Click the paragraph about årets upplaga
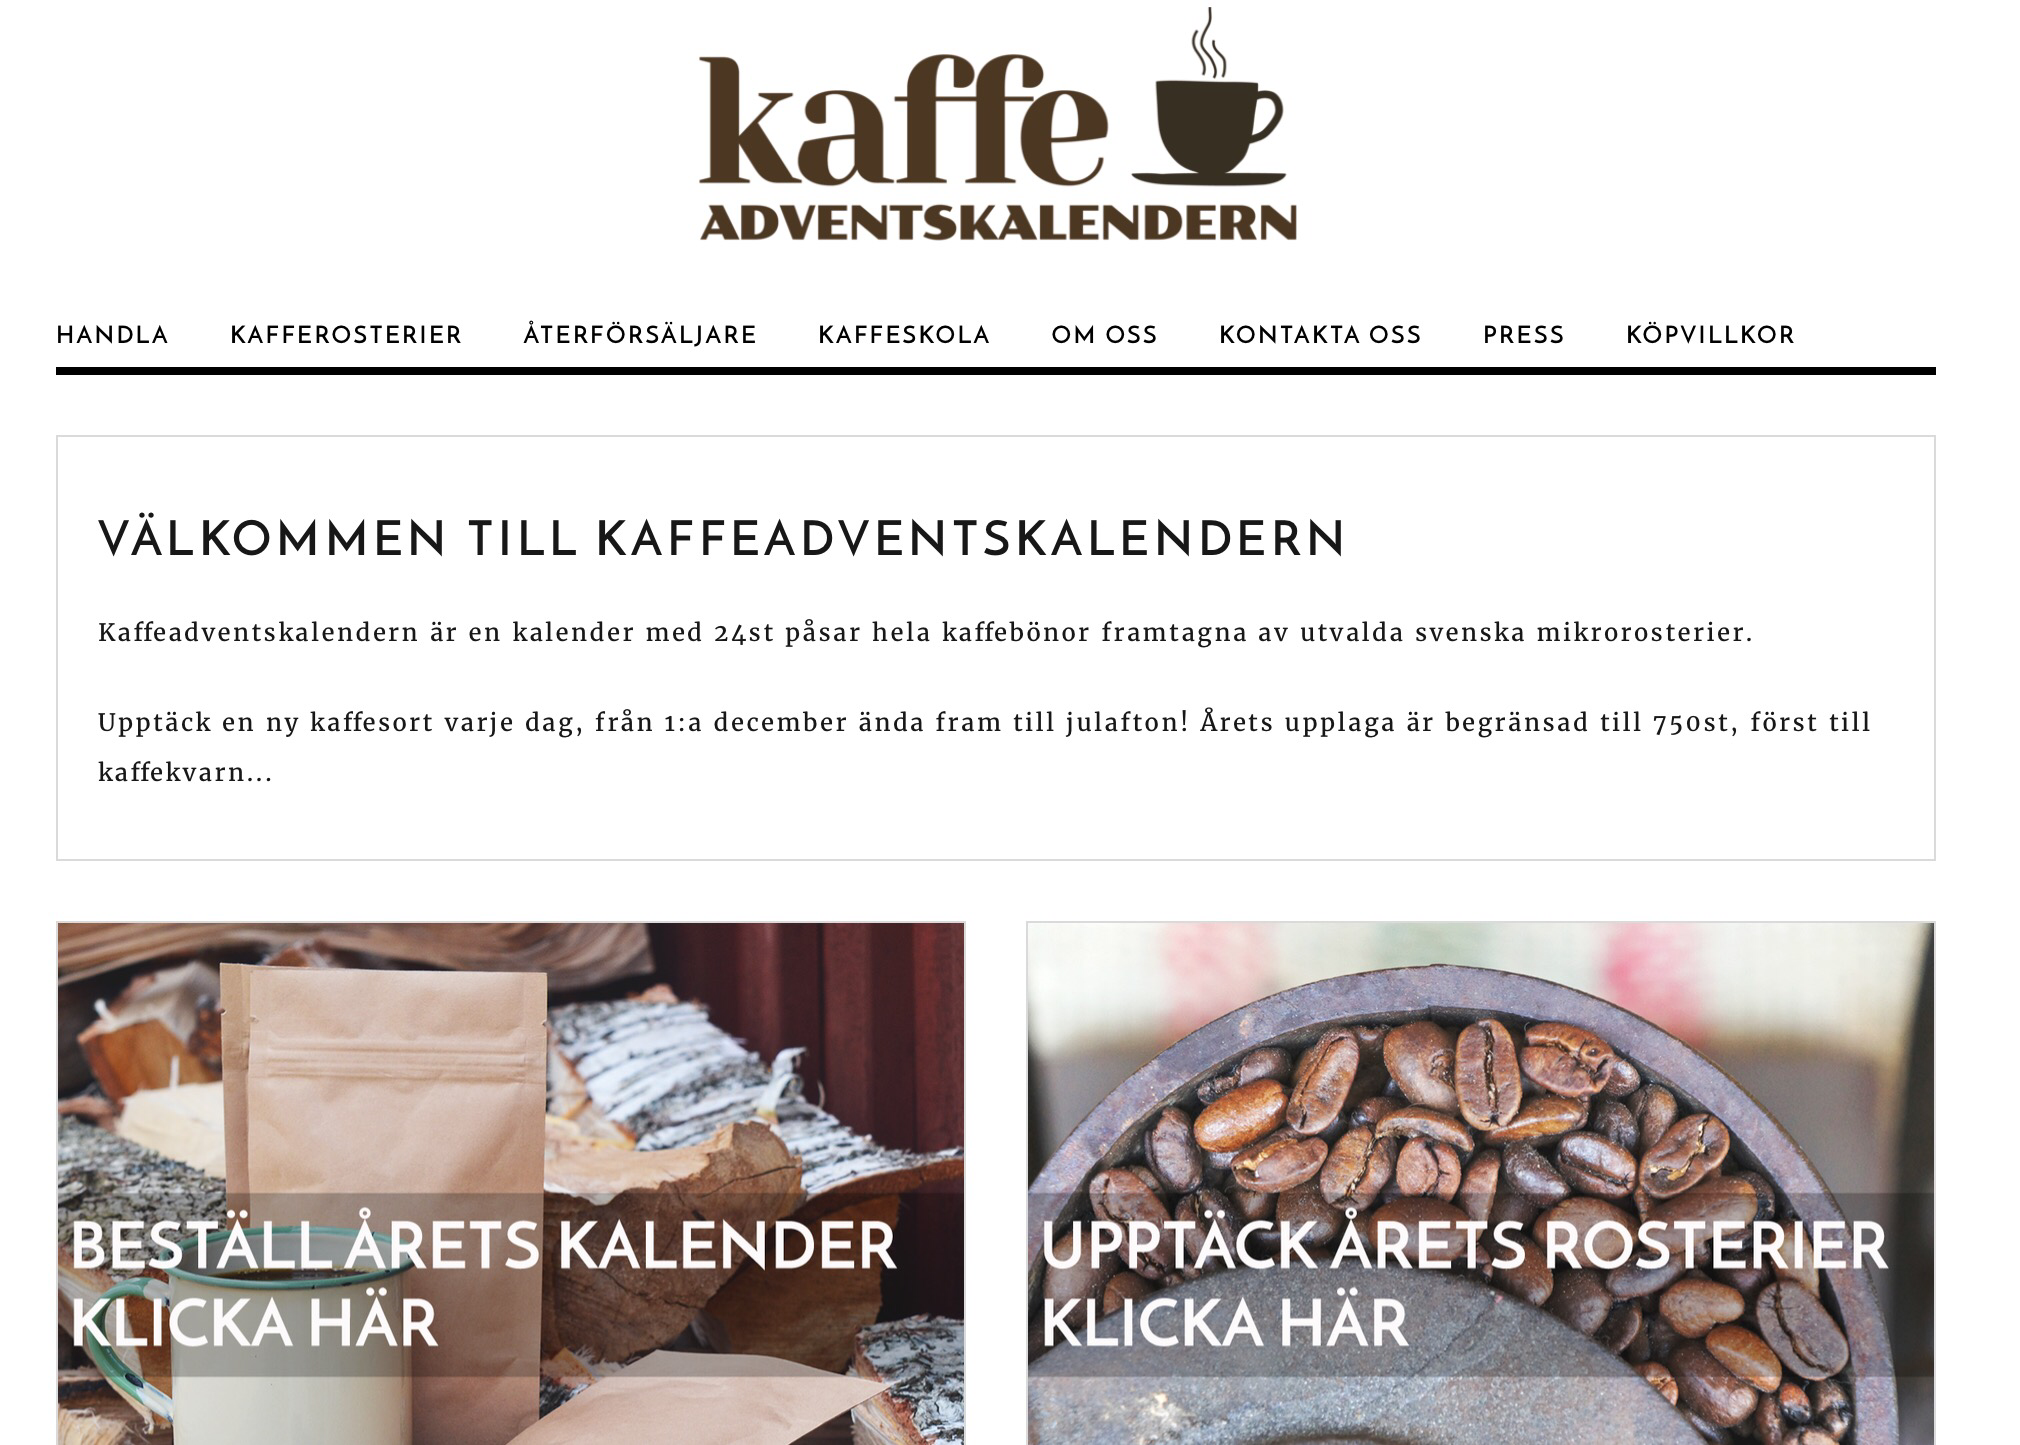Image resolution: width=2020 pixels, height=1445 pixels. click(984, 747)
